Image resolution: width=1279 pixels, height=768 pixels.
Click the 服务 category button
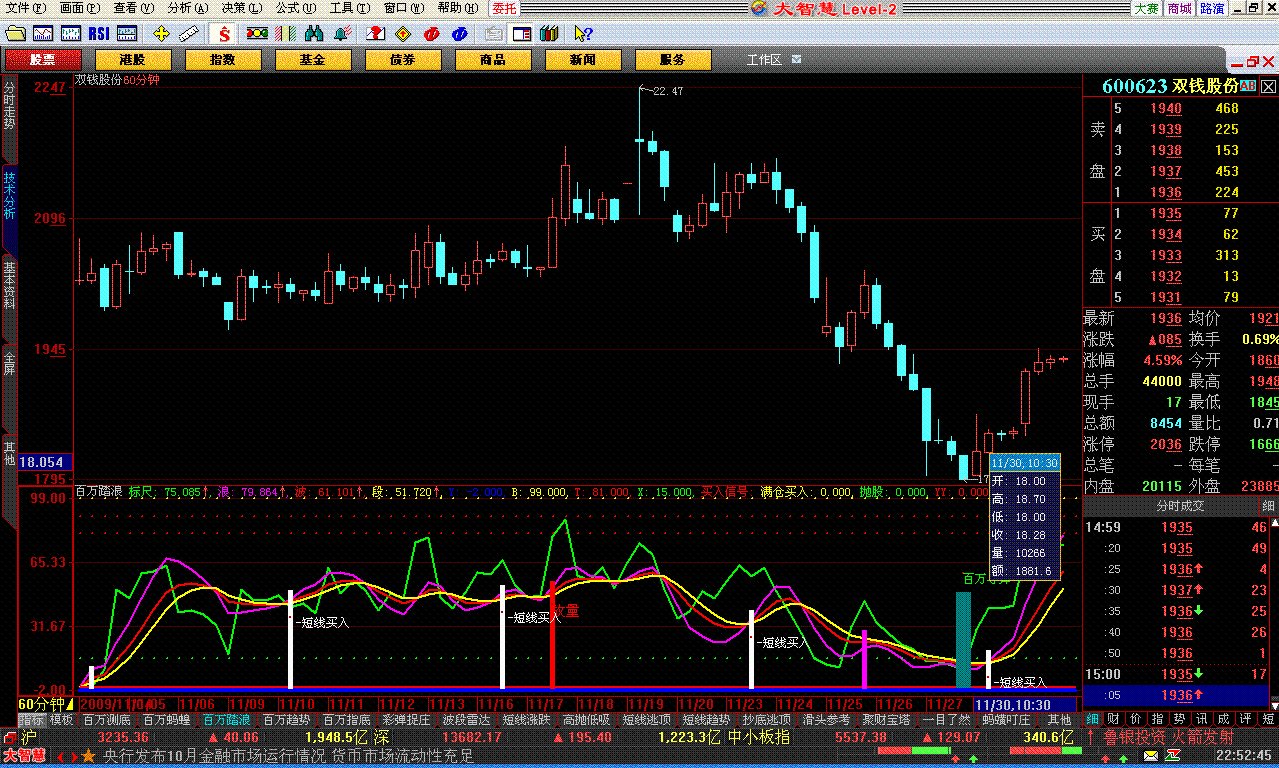(672, 60)
